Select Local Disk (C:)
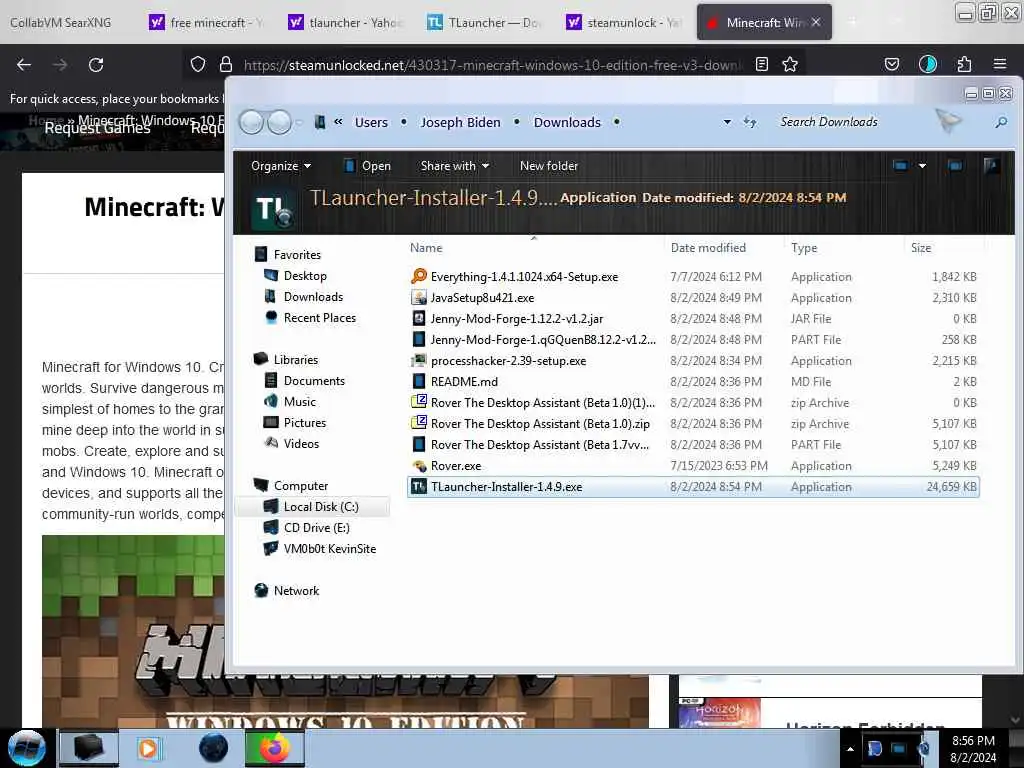 click(321, 507)
